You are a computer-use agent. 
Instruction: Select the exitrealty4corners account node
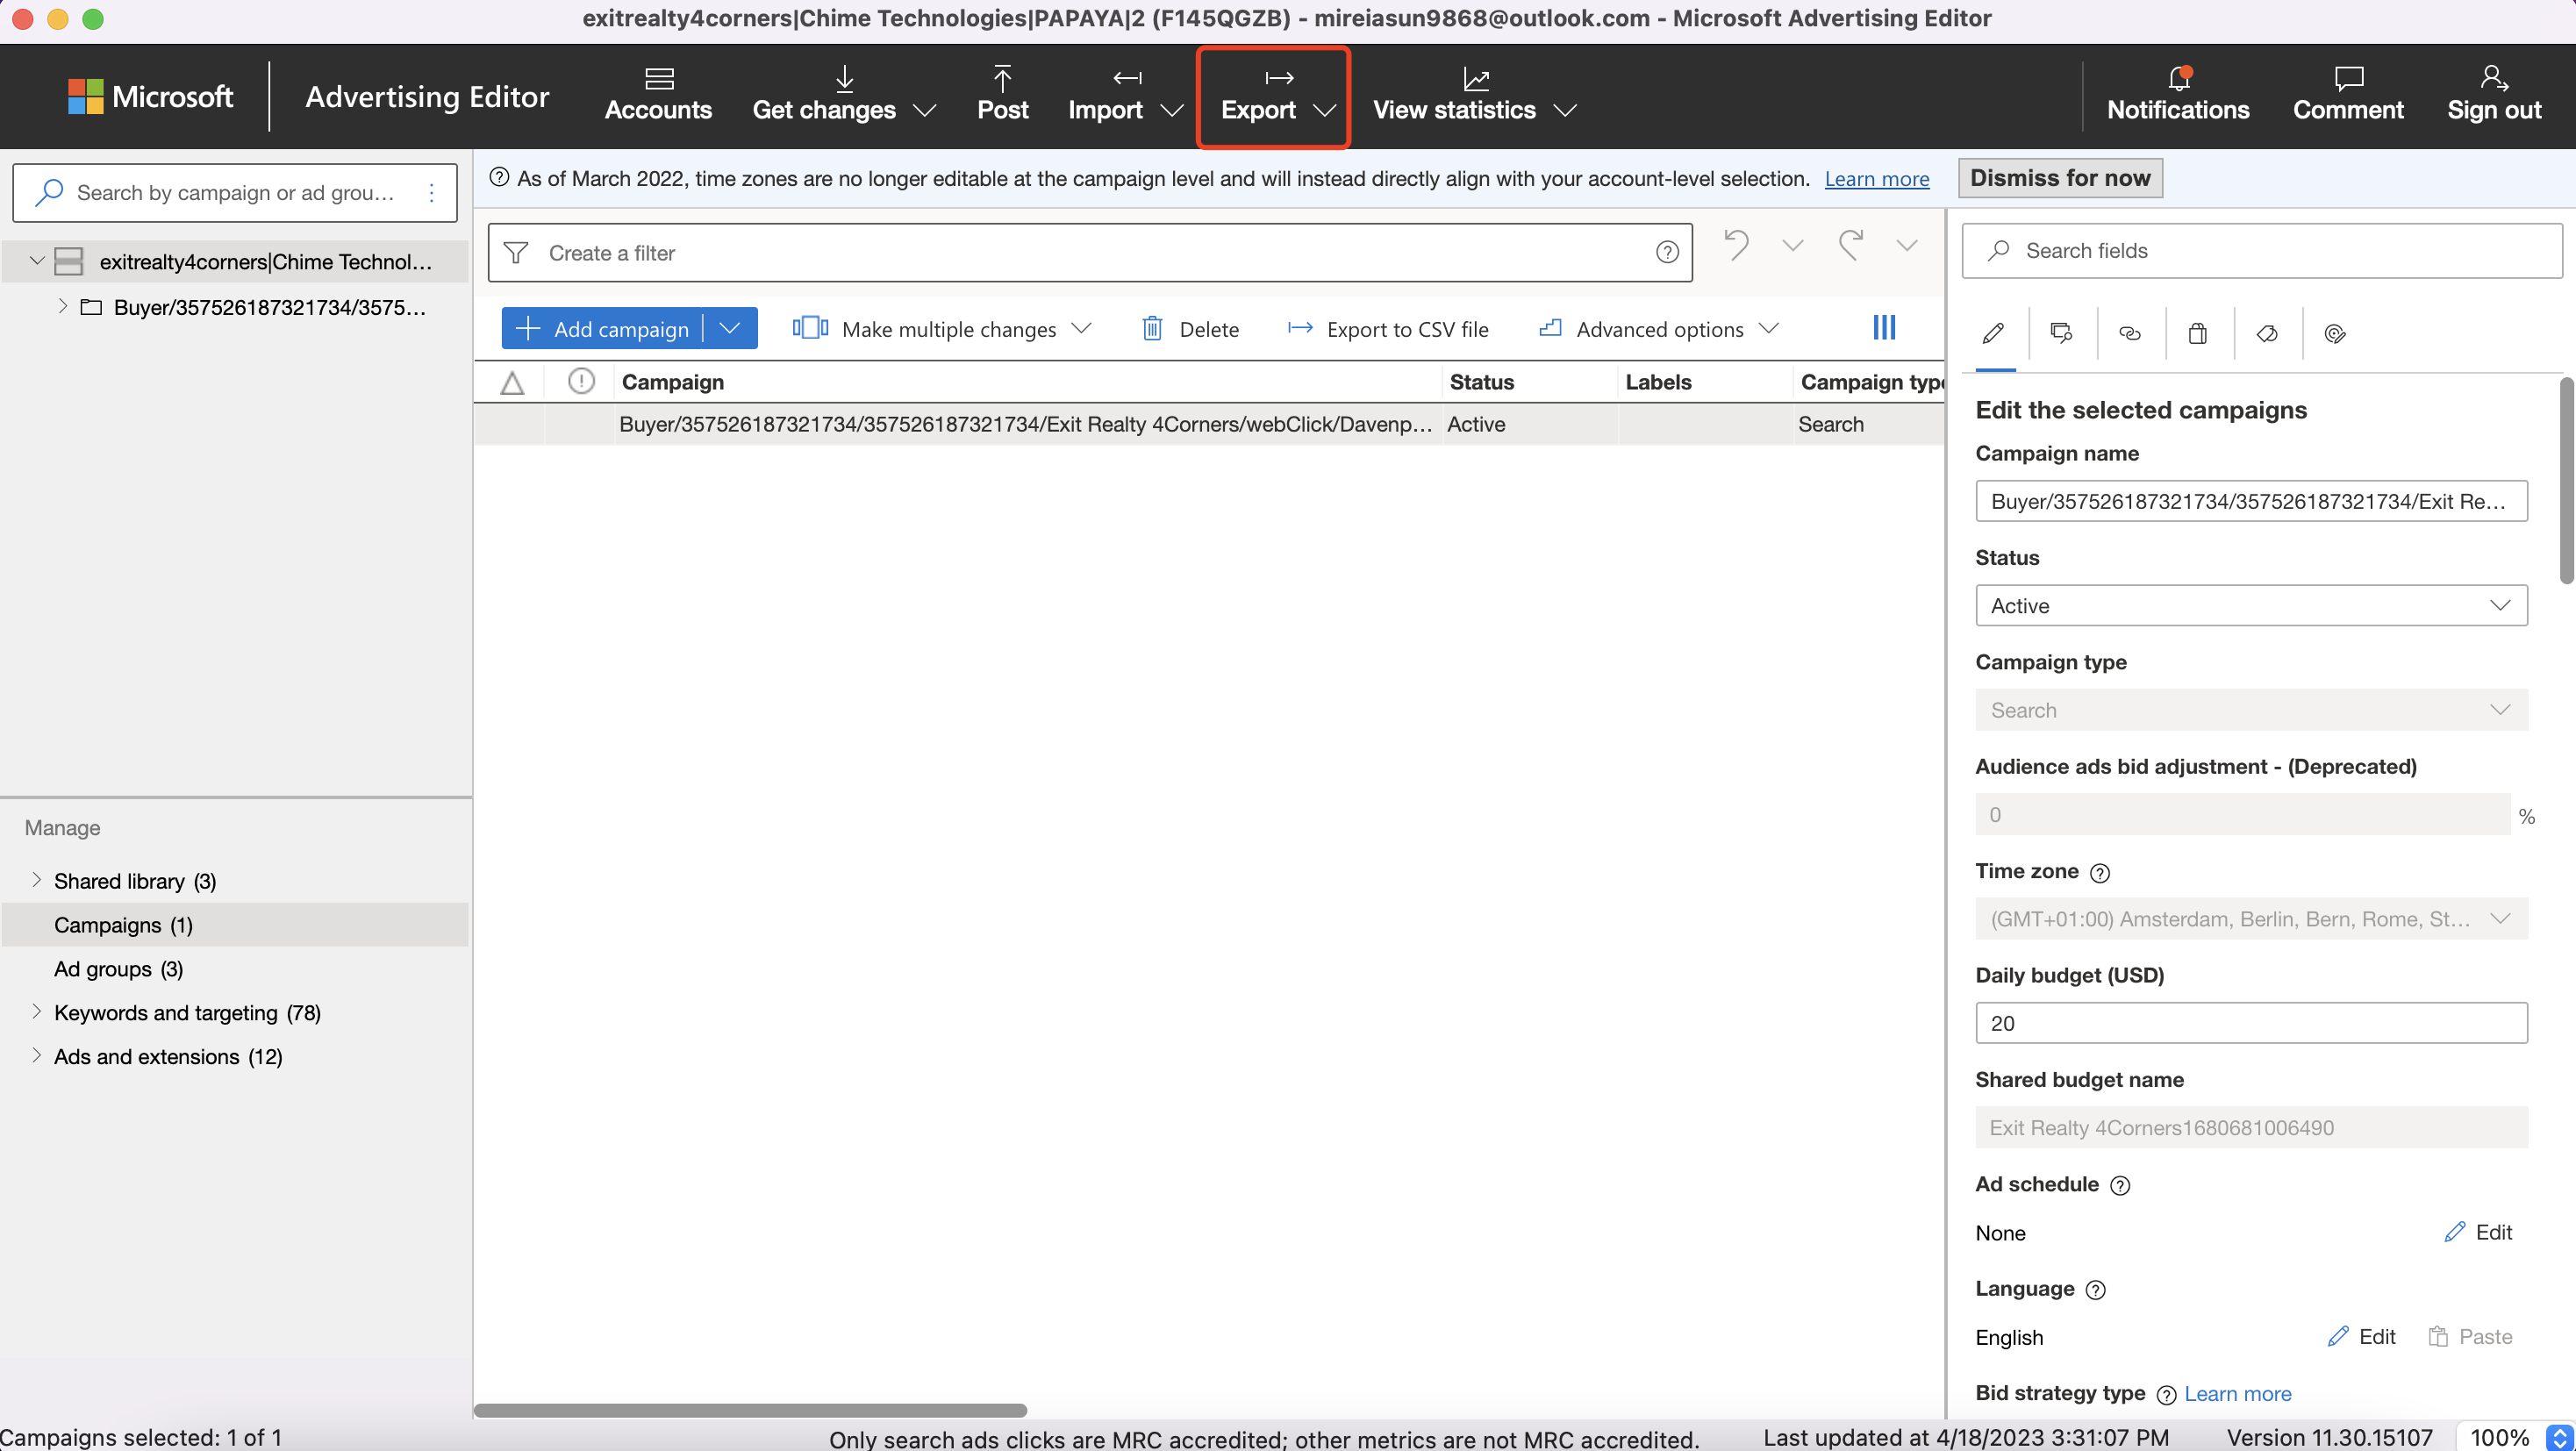click(265, 261)
